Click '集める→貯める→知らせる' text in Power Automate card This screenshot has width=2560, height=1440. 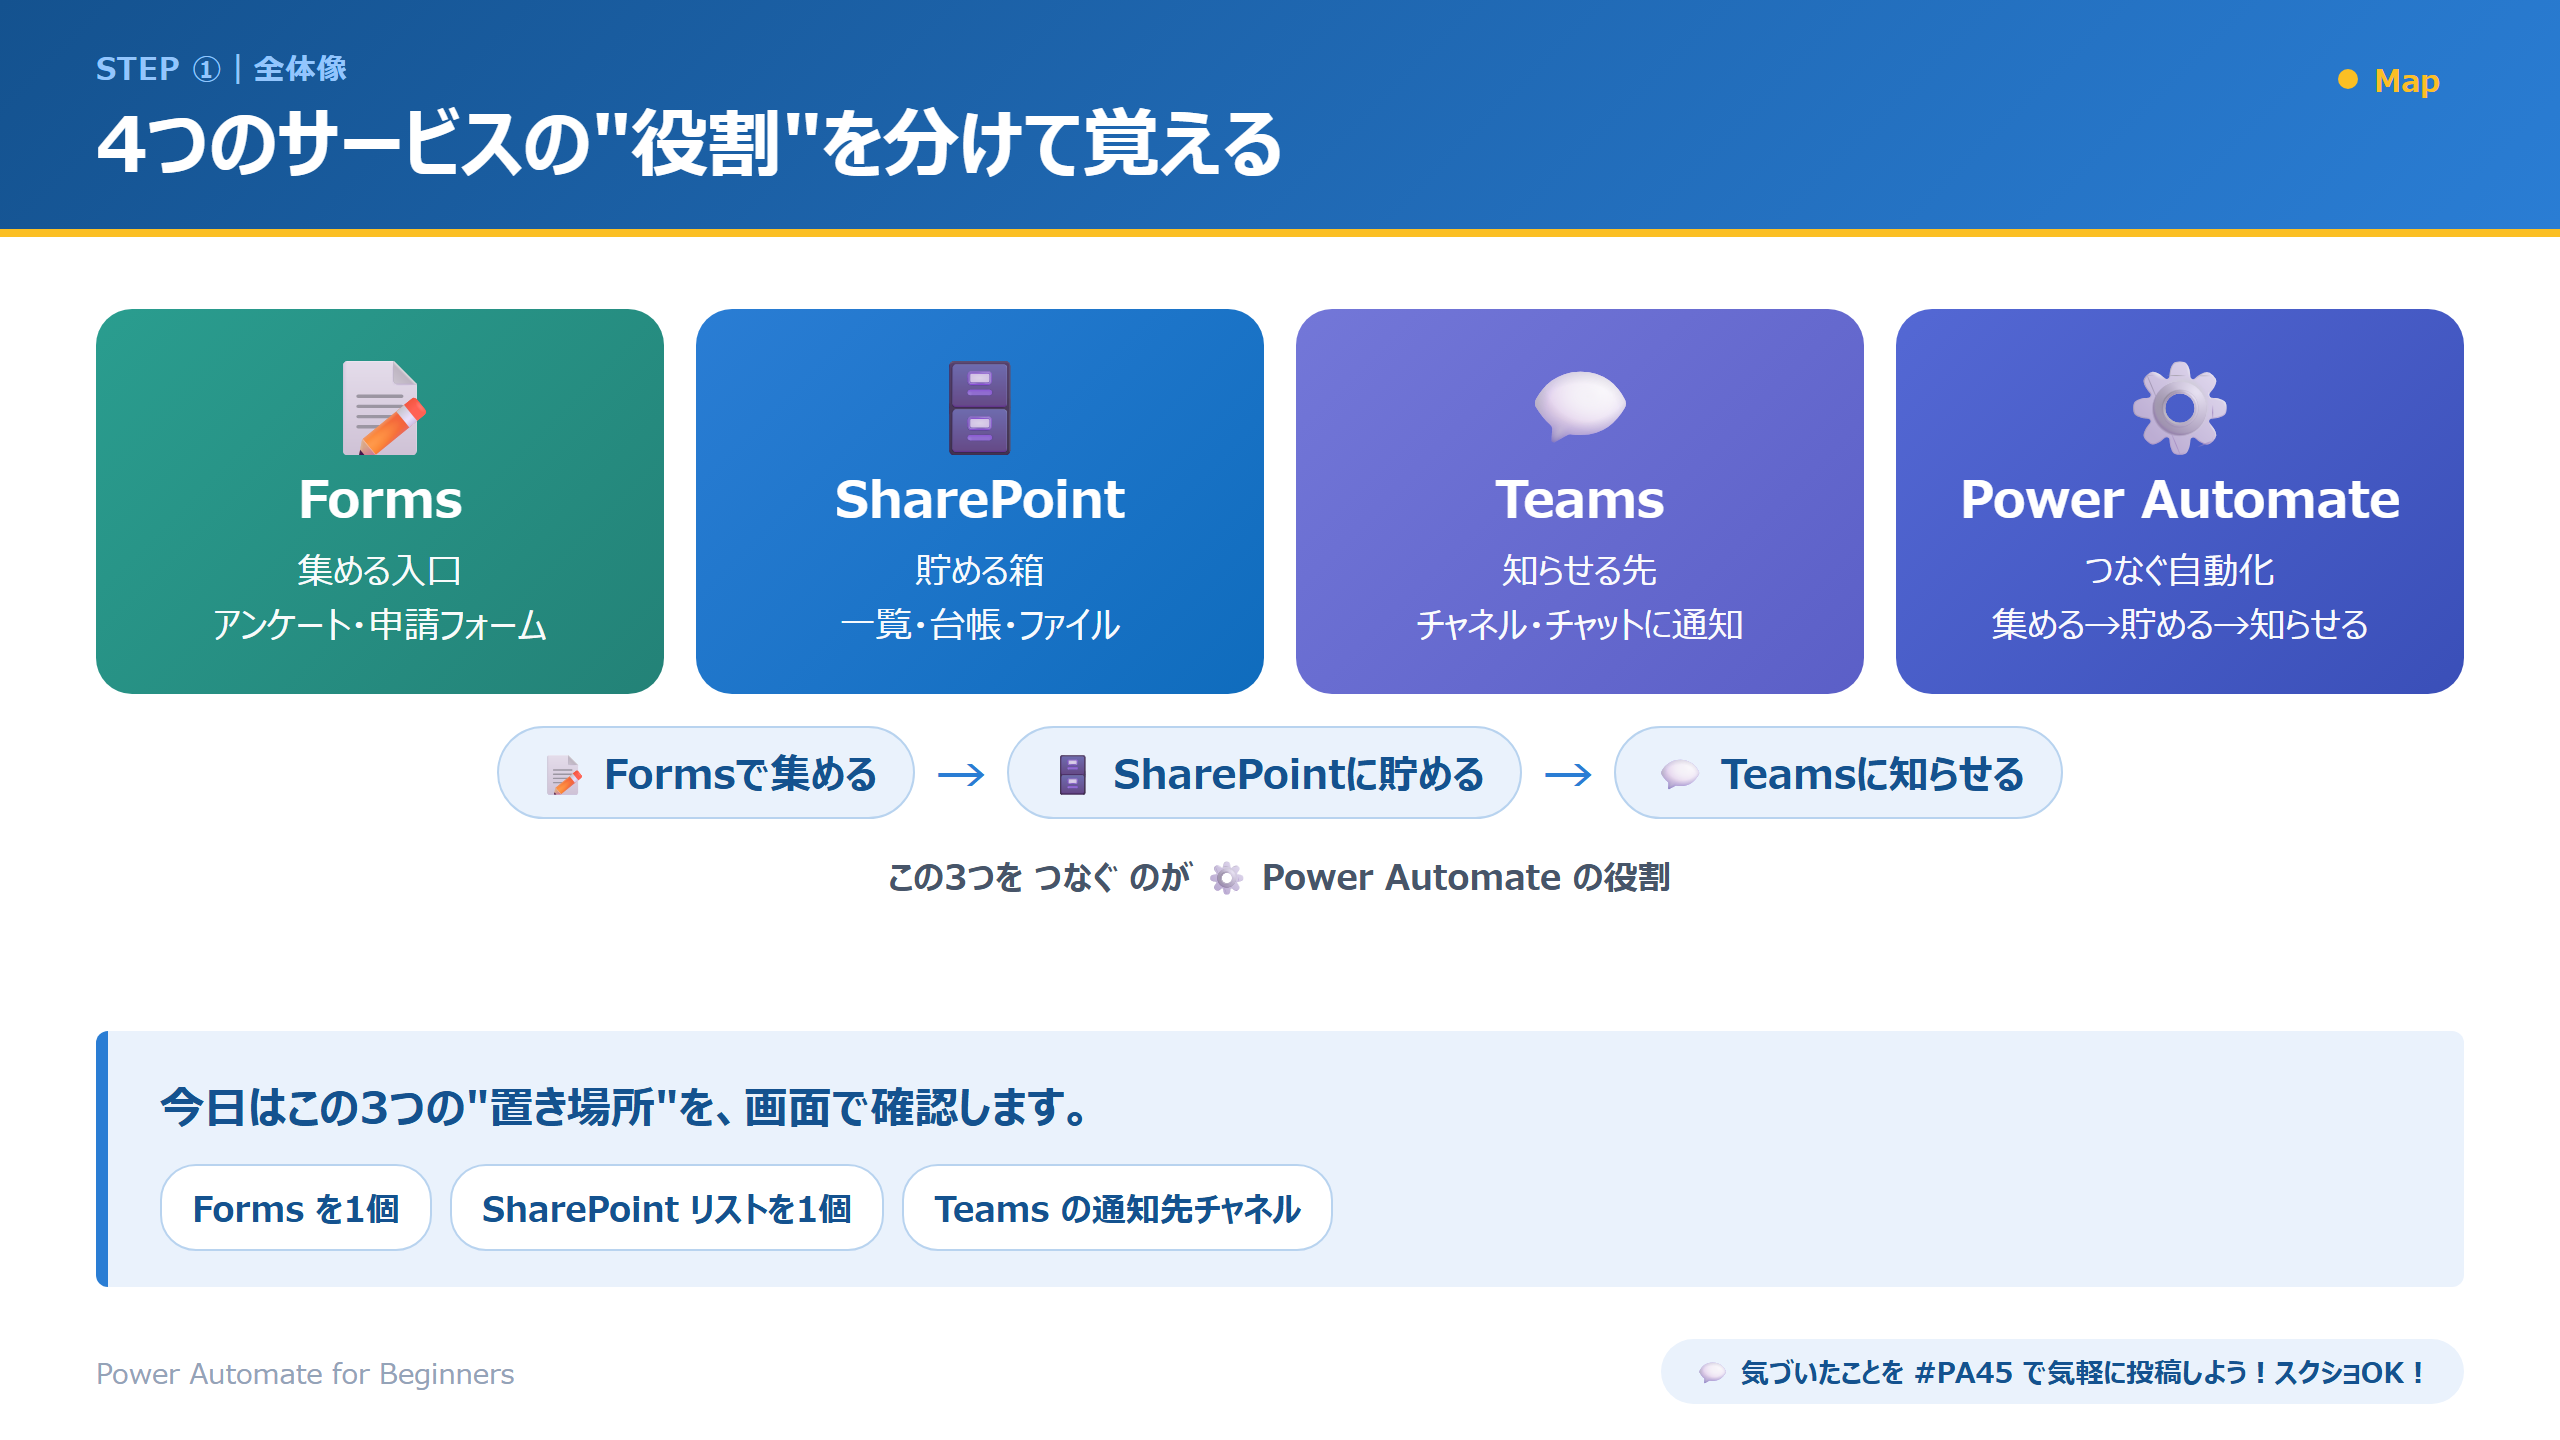(2180, 625)
